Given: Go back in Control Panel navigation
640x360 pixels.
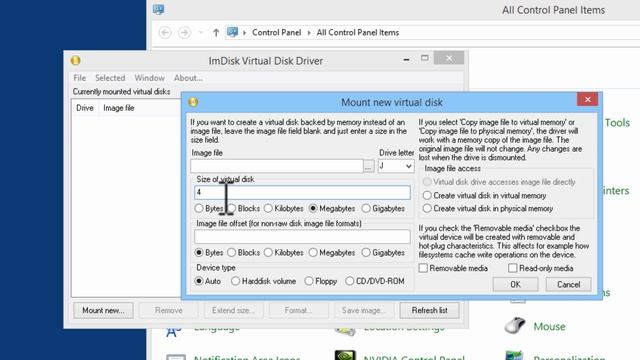Looking at the screenshot, I should (x=165, y=32).
